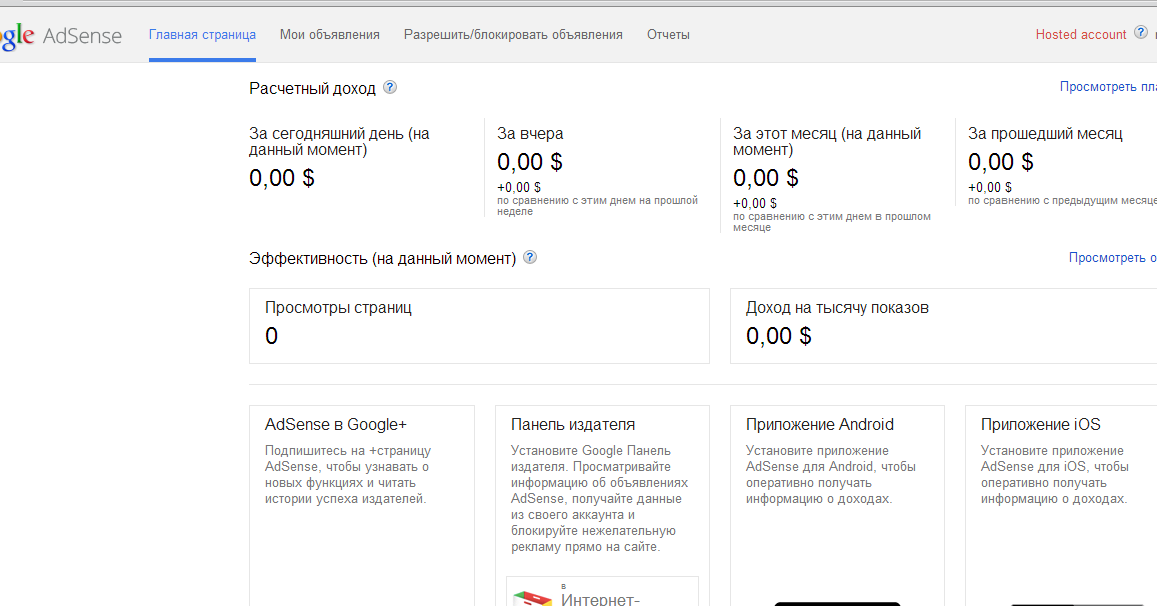Open the Главная страница tab
This screenshot has width=1157, height=606.
pos(202,35)
